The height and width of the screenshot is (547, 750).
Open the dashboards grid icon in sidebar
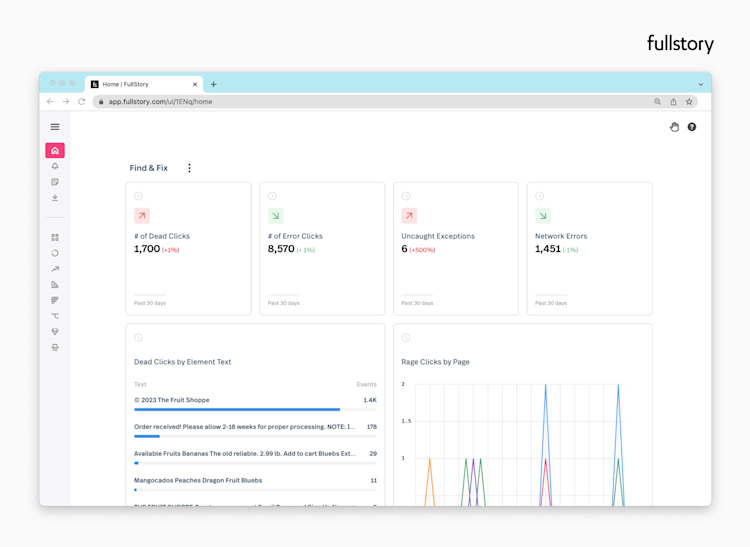55,238
